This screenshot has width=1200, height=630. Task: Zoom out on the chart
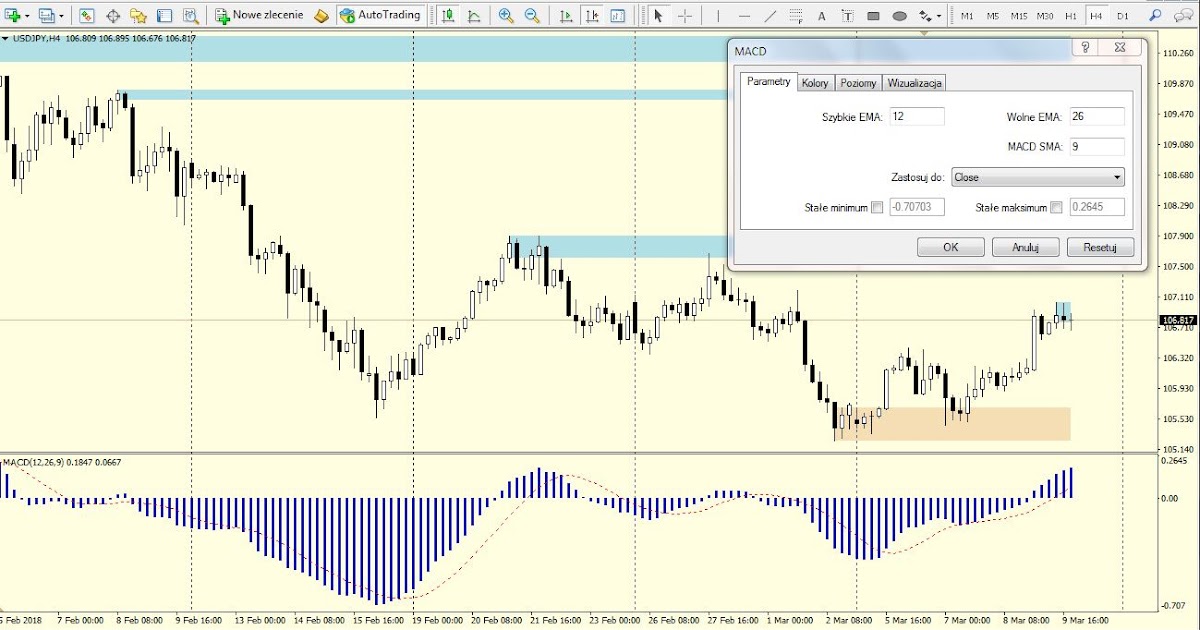(x=532, y=16)
